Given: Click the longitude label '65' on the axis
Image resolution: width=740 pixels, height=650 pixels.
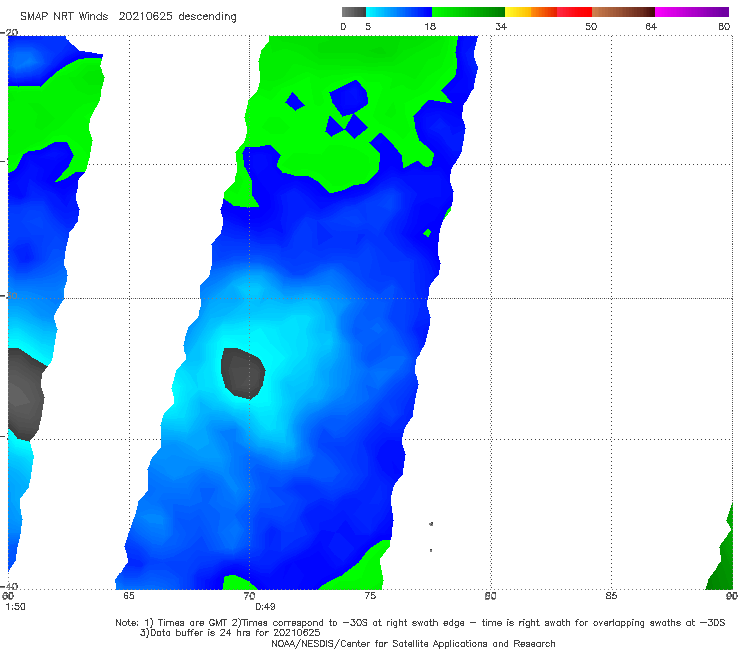Looking at the screenshot, I should tap(129, 596).
